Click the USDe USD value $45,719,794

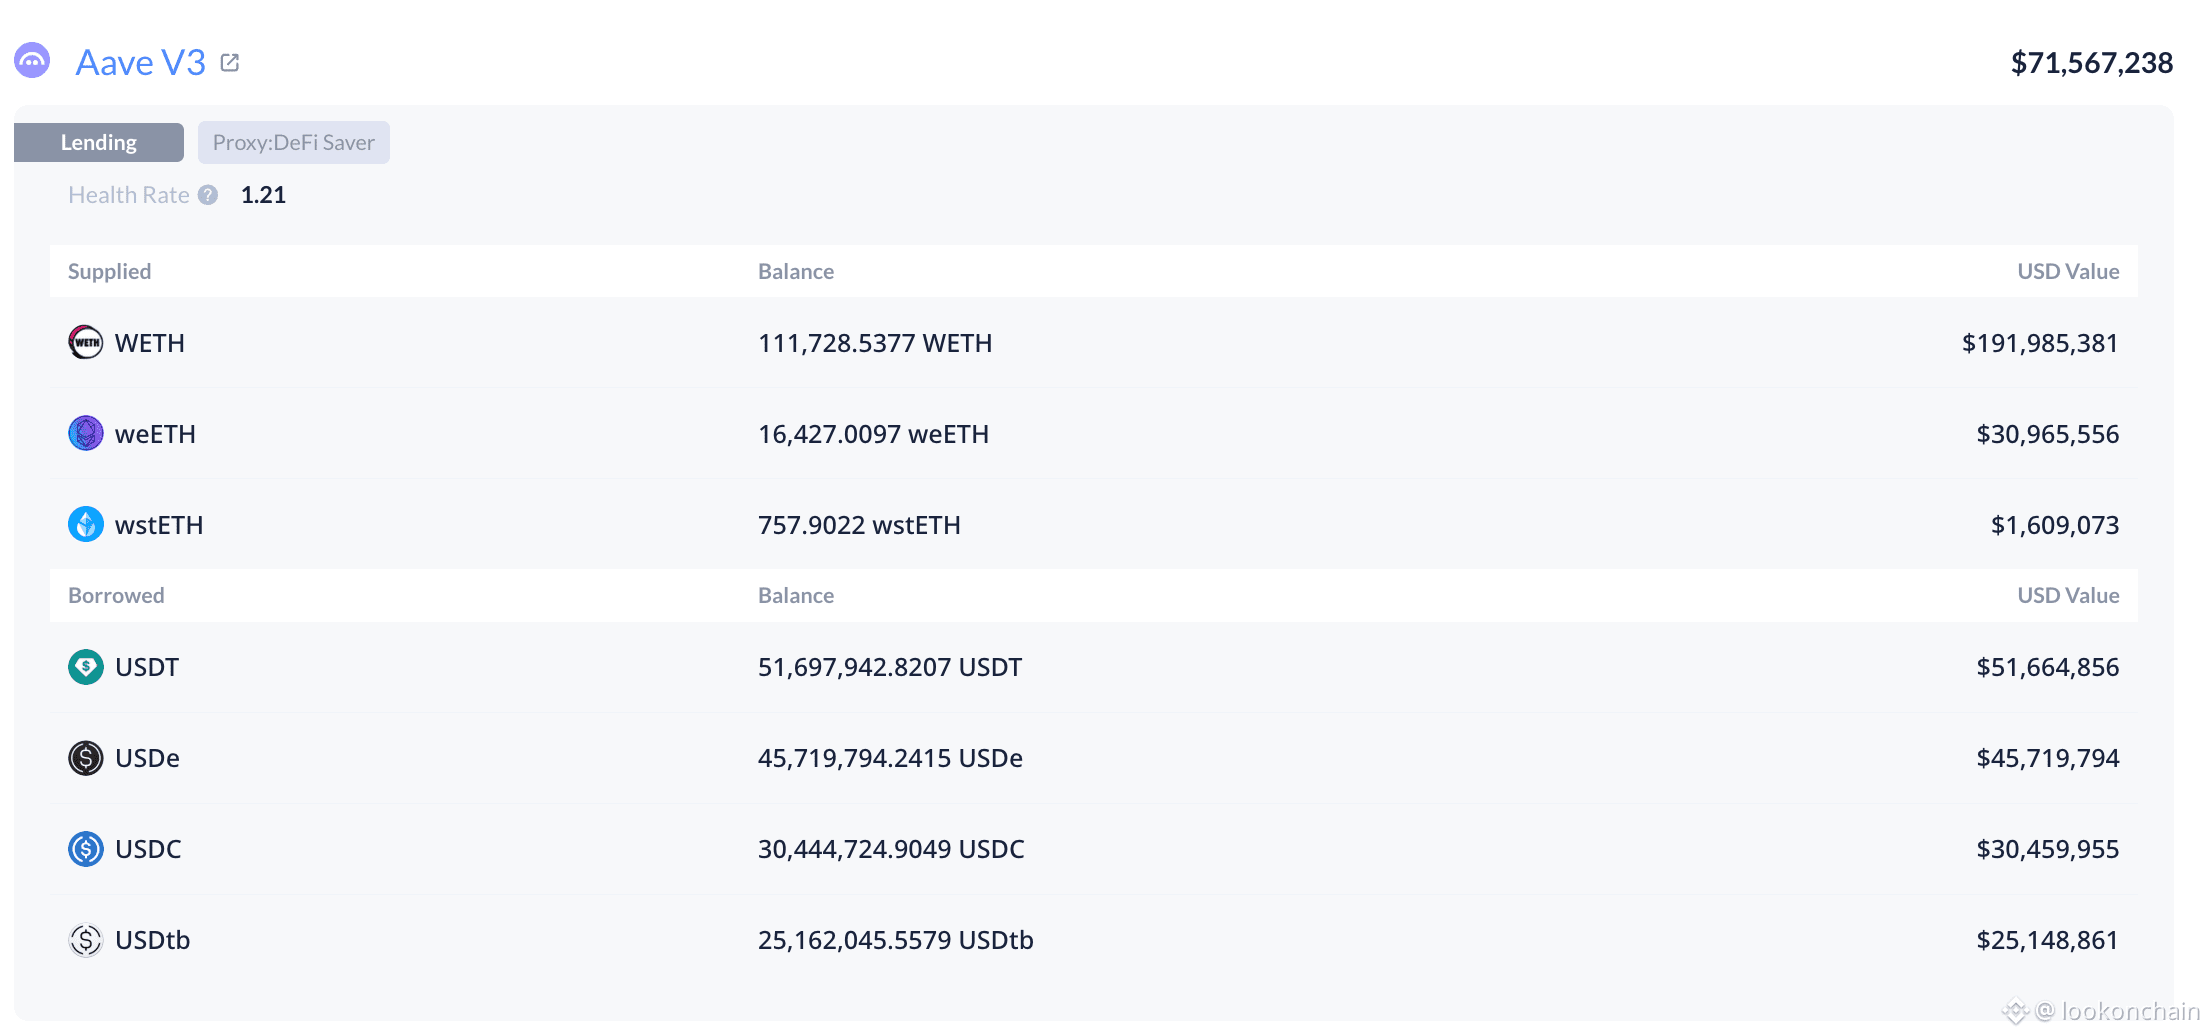point(2047,758)
